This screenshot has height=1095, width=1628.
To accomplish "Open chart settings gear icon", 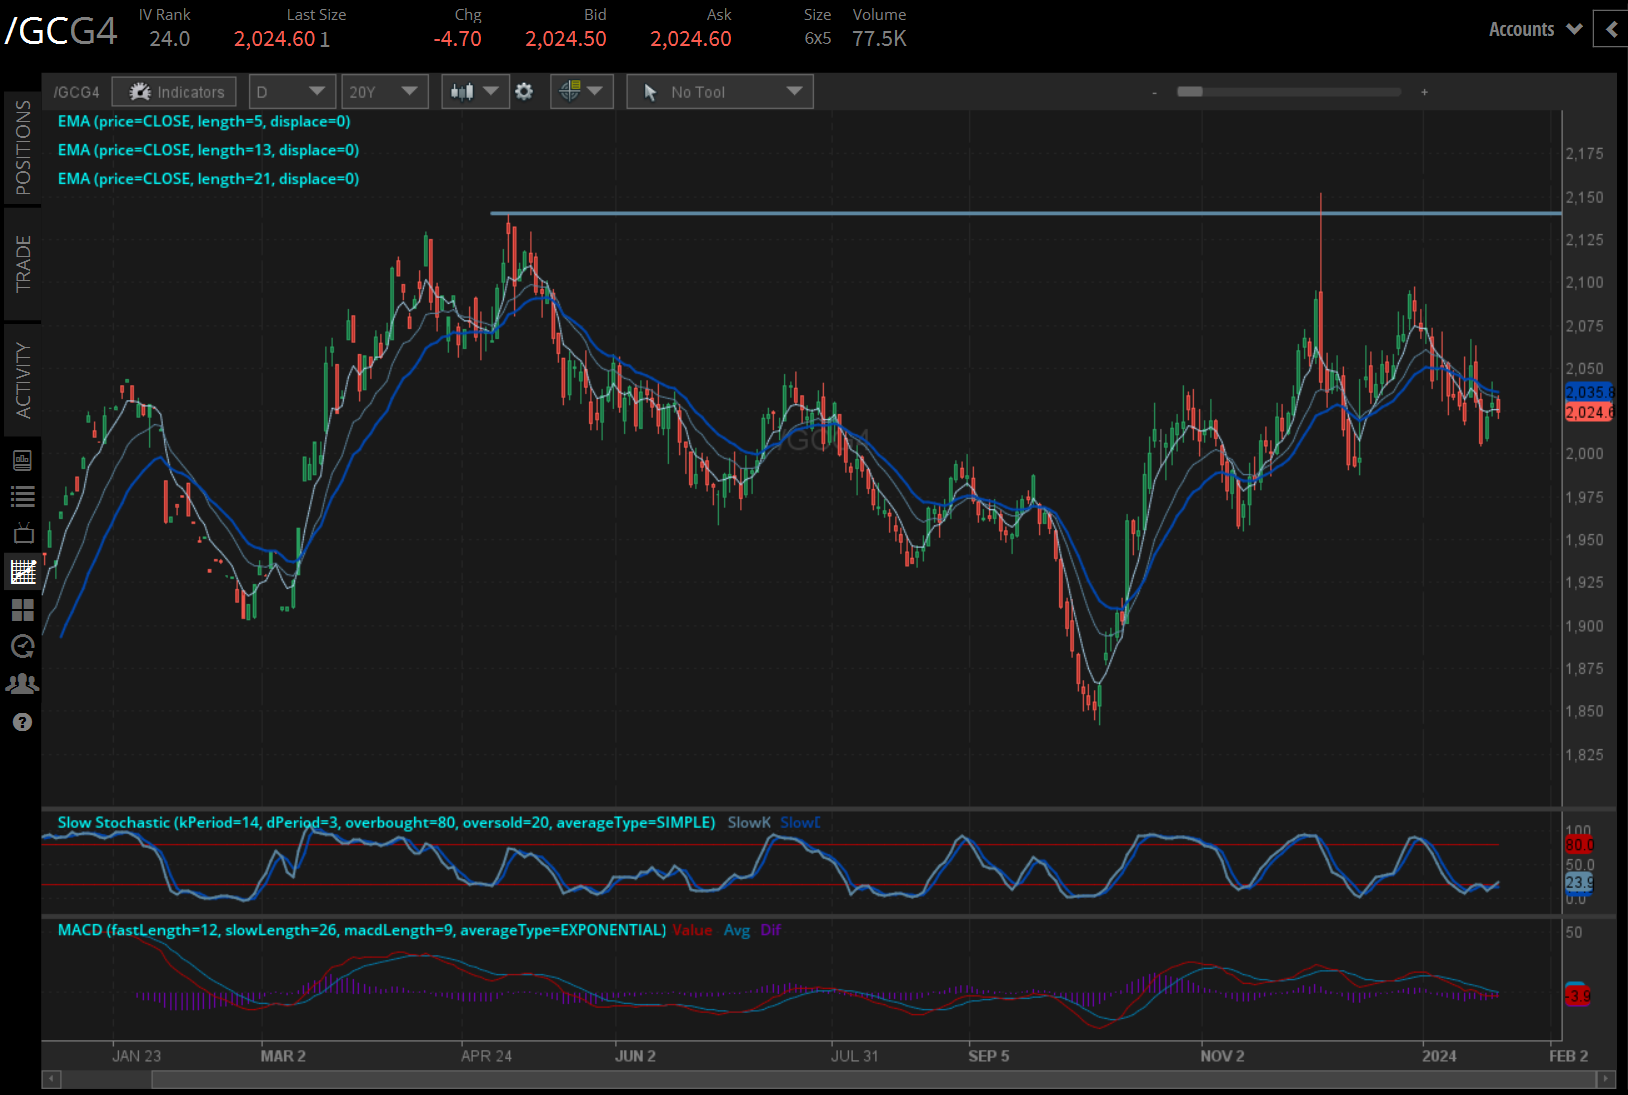I will coord(524,92).
